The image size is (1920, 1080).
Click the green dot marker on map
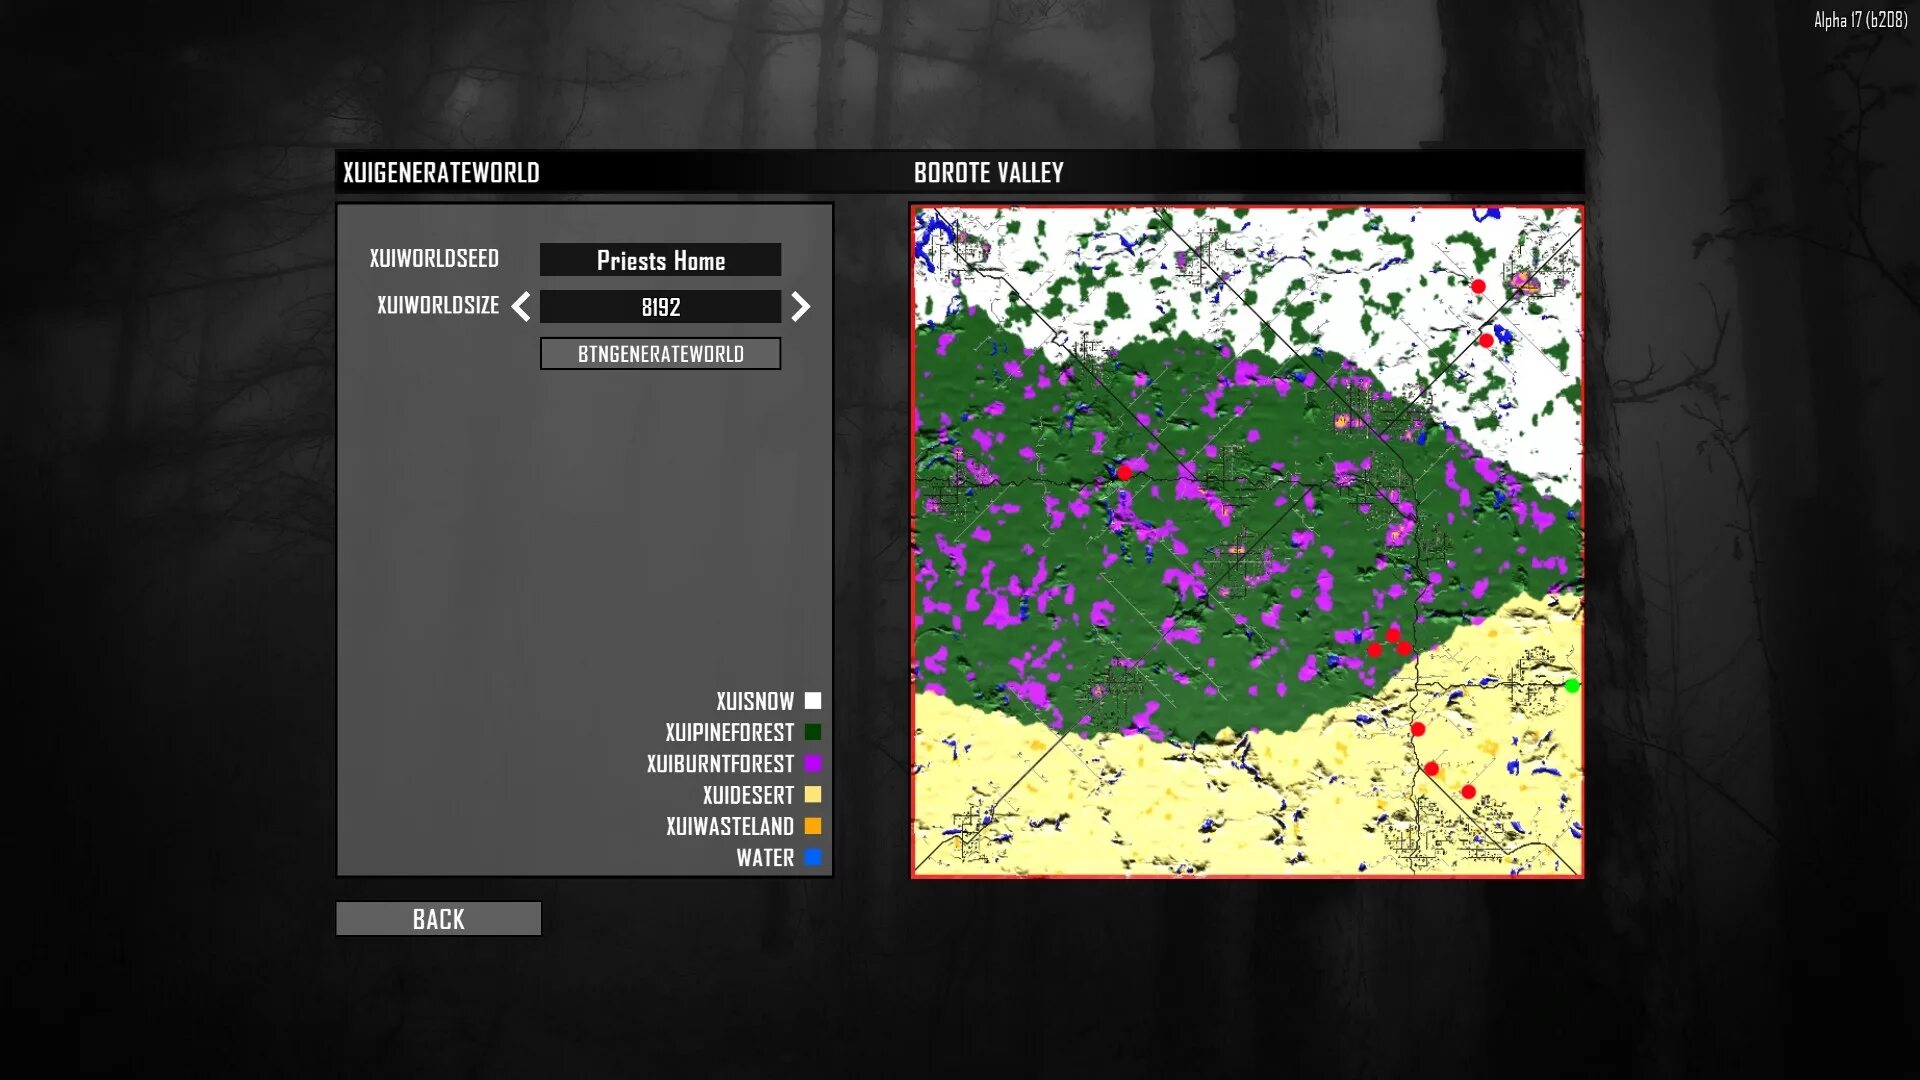point(1572,686)
